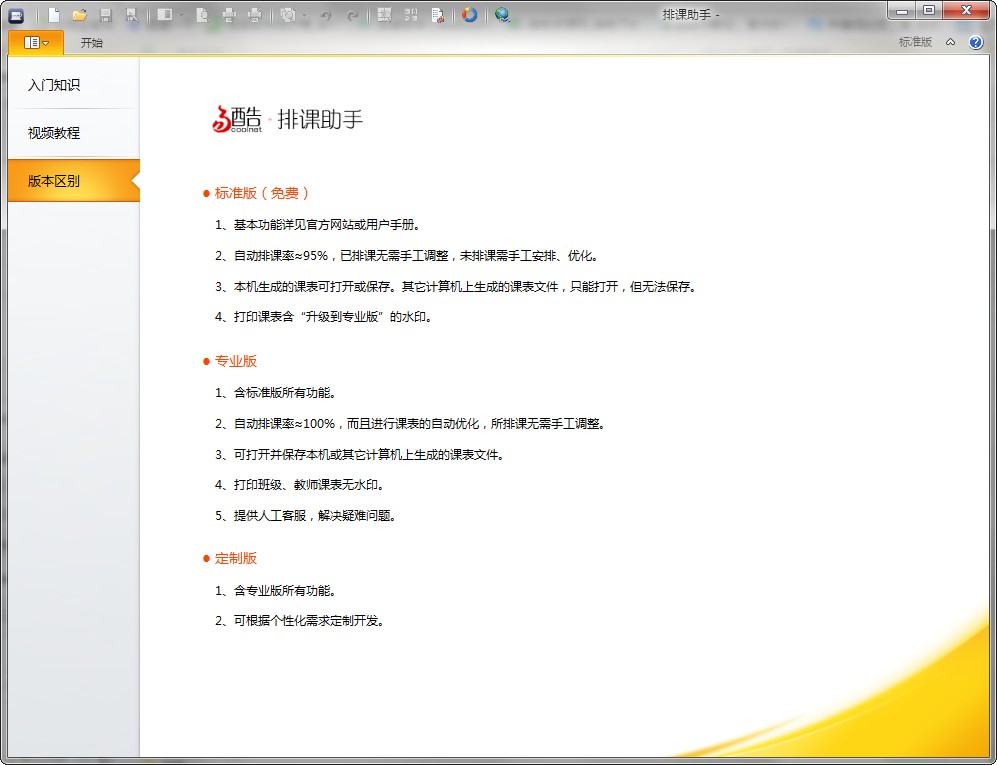Switch to the 开始 ribbon tab
The width and height of the screenshot is (997, 765).
pyautogui.click(x=91, y=43)
